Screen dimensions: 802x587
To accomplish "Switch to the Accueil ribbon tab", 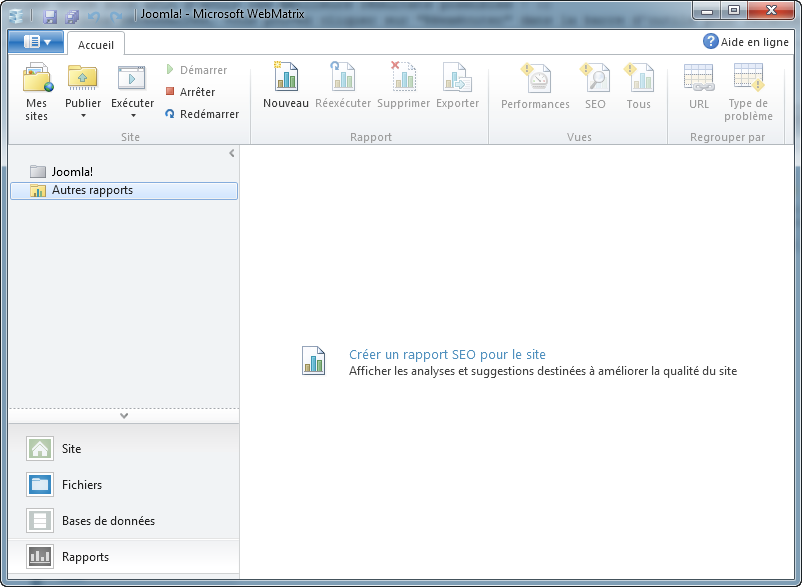I will click(95, 43).
